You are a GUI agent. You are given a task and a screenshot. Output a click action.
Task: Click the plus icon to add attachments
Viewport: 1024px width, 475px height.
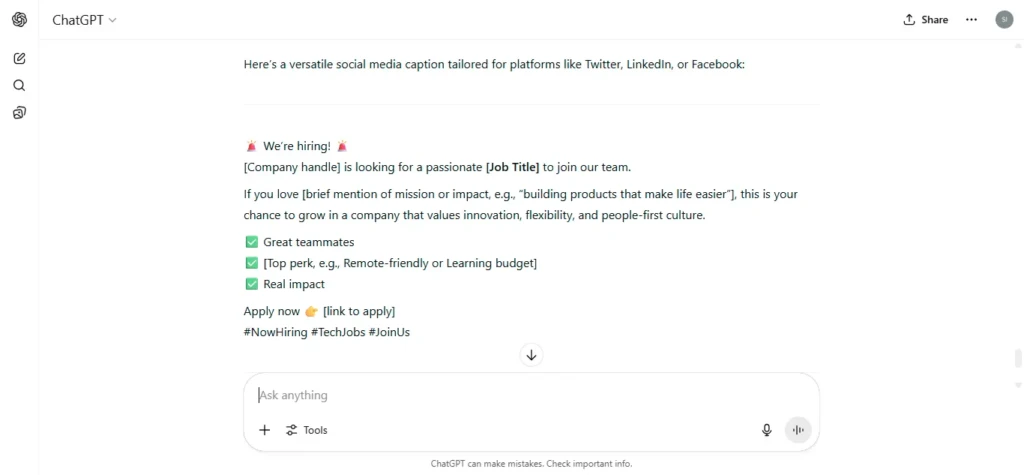pos(264,430)
